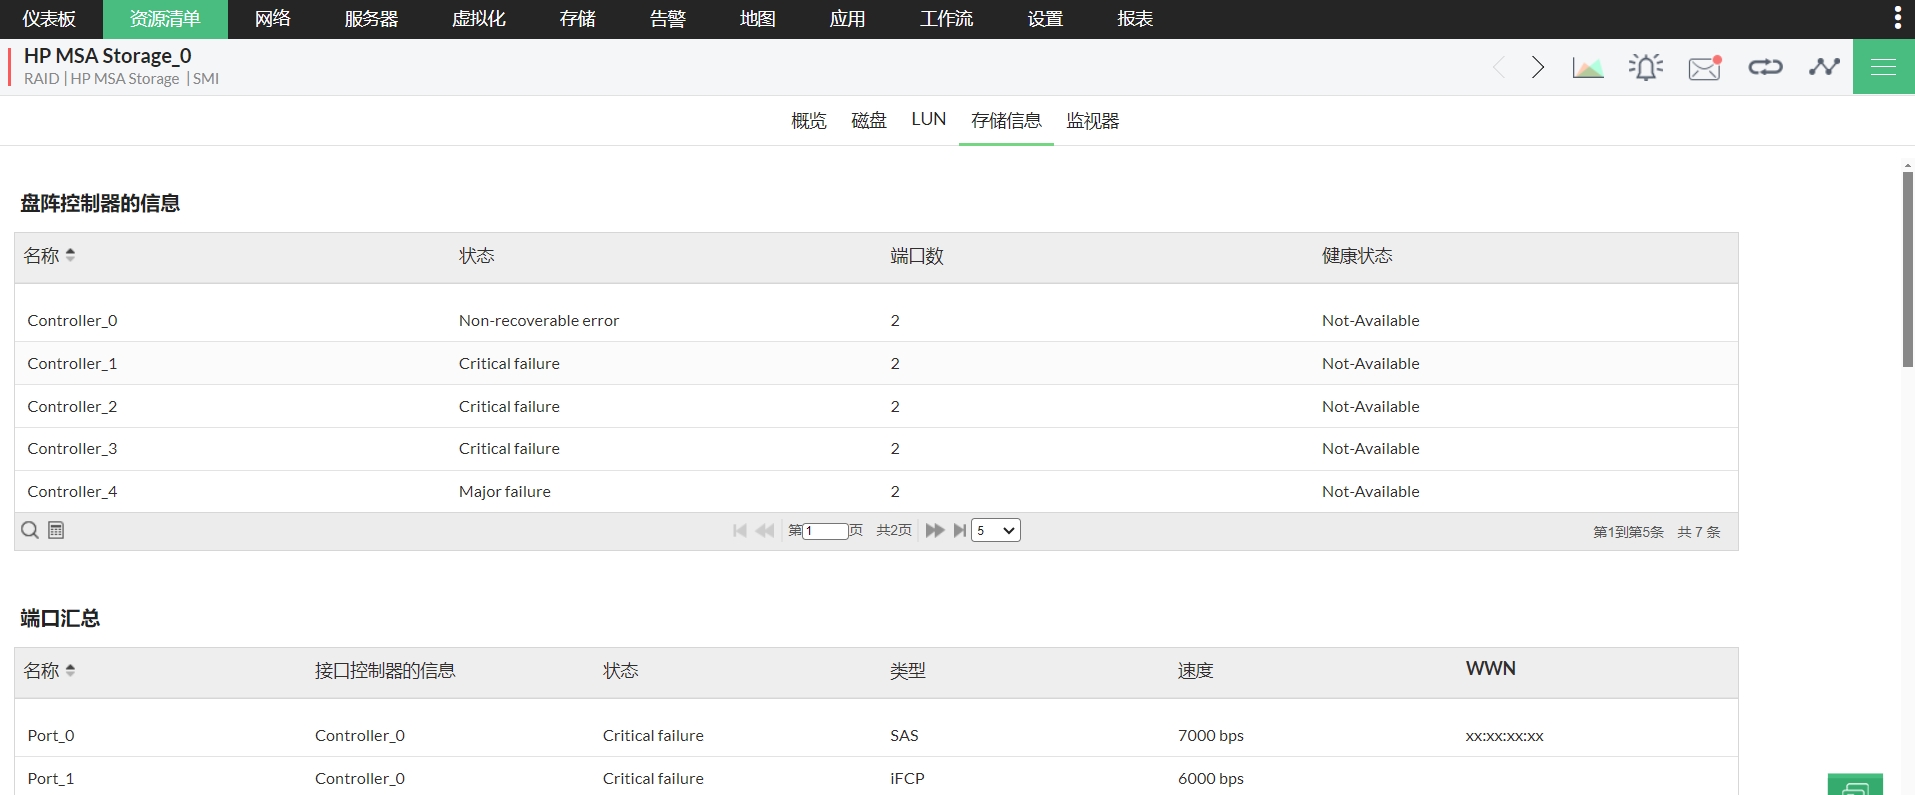1915x795 pixels.
Task: Click the vertical scrollbar thumb on the right
Action: 1908,269
